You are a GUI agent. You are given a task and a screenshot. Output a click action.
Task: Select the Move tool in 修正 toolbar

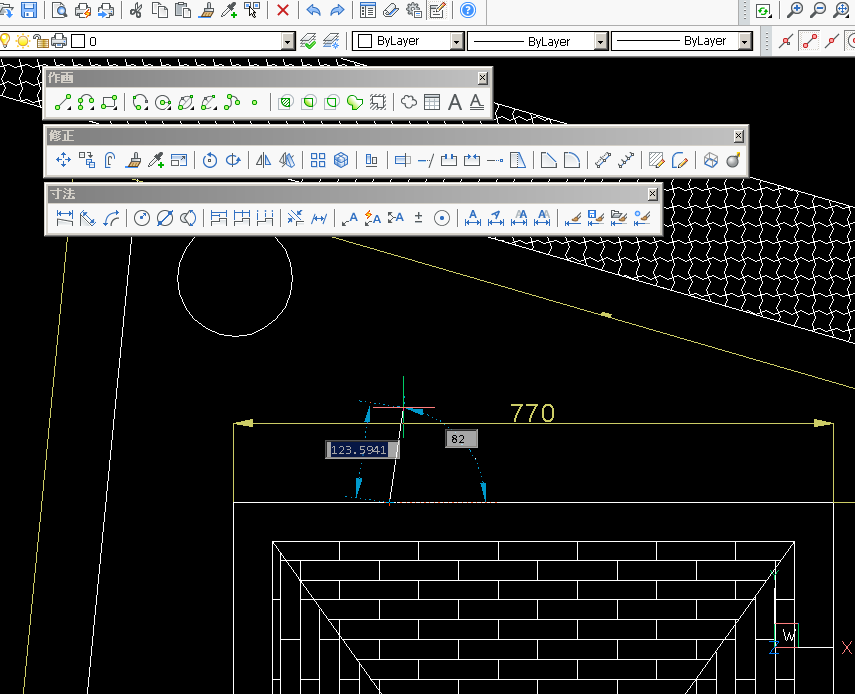click(x=63, y=160)
